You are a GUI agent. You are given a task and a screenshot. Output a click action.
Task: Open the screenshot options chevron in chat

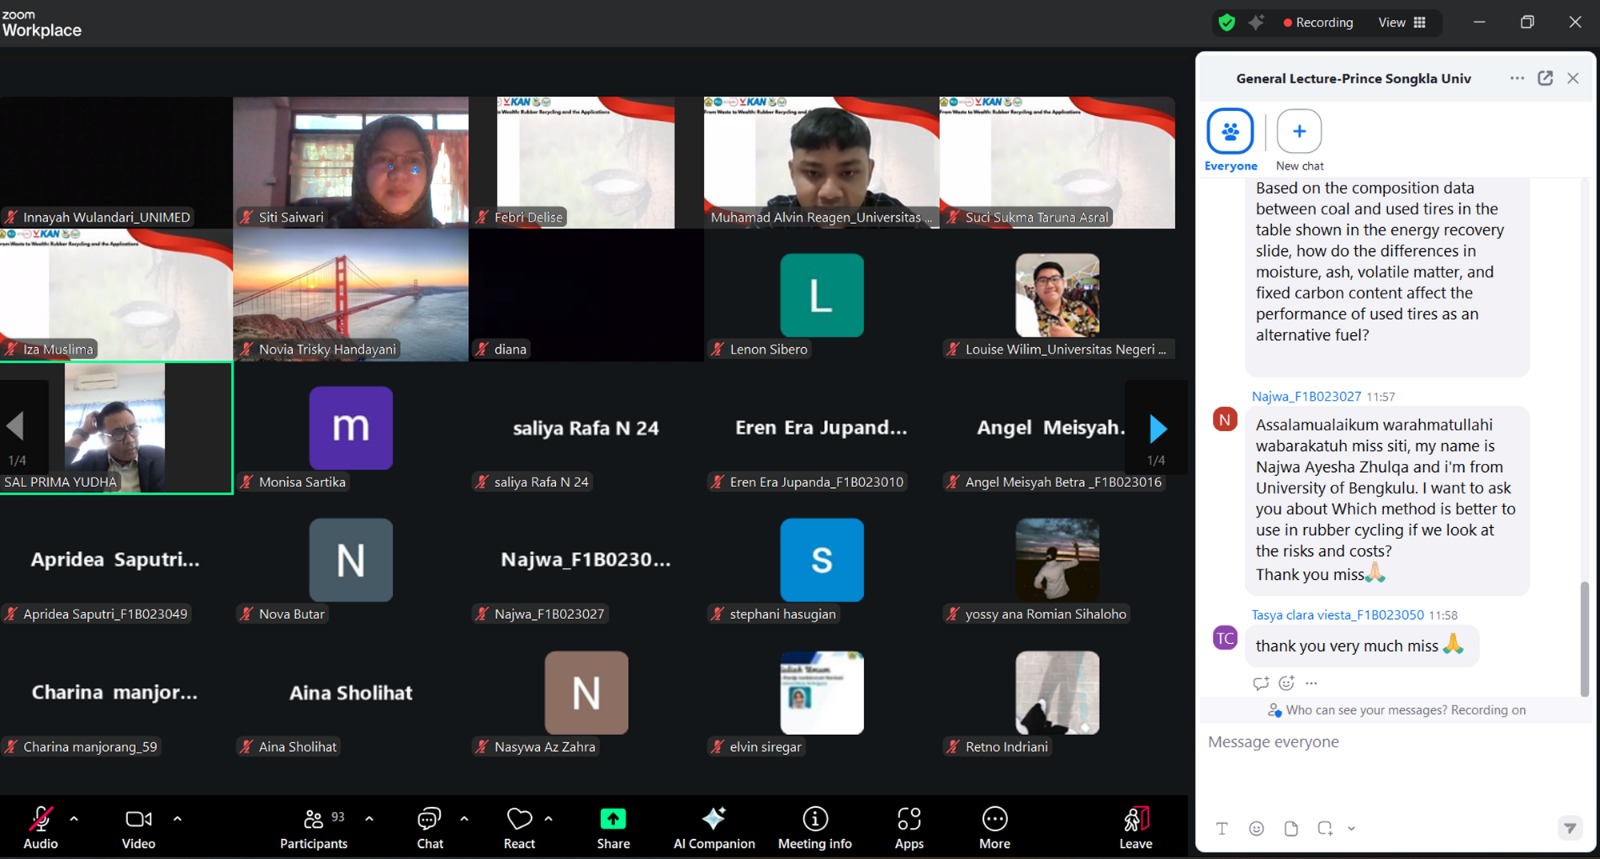(1351, 828)
